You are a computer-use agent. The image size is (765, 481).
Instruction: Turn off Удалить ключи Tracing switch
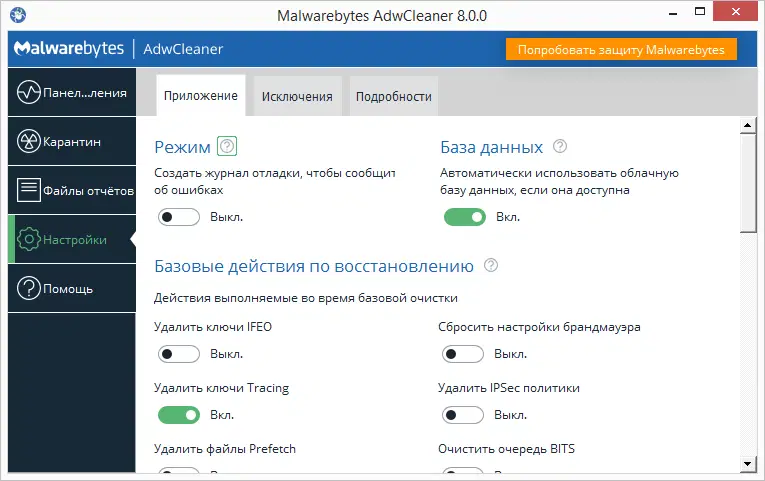(179, 415)
